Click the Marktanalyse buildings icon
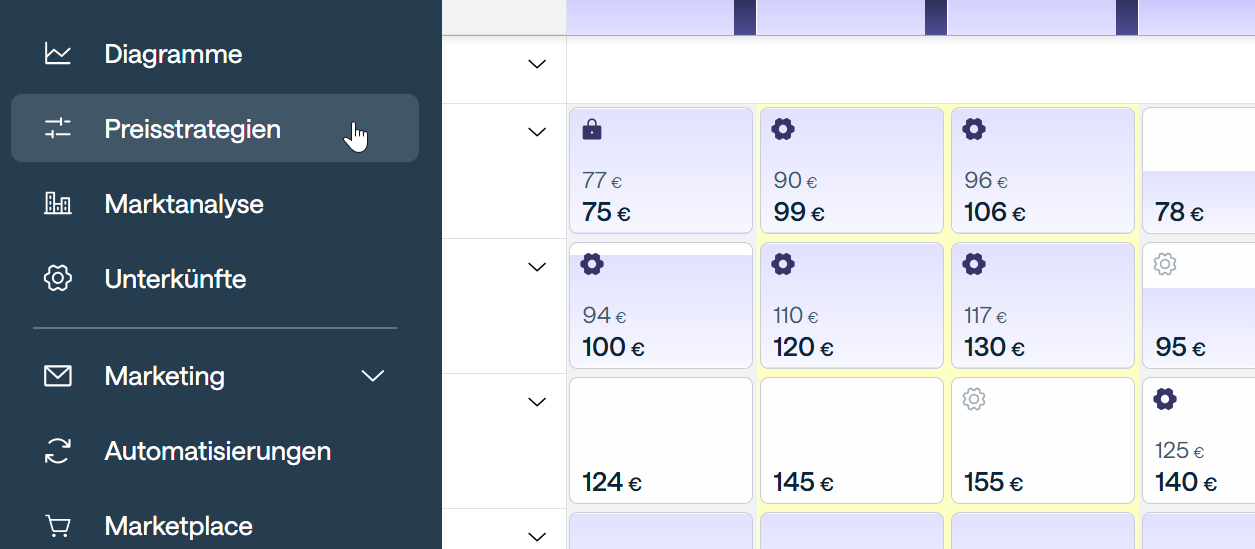The image size is (1255, 549). 58,204
